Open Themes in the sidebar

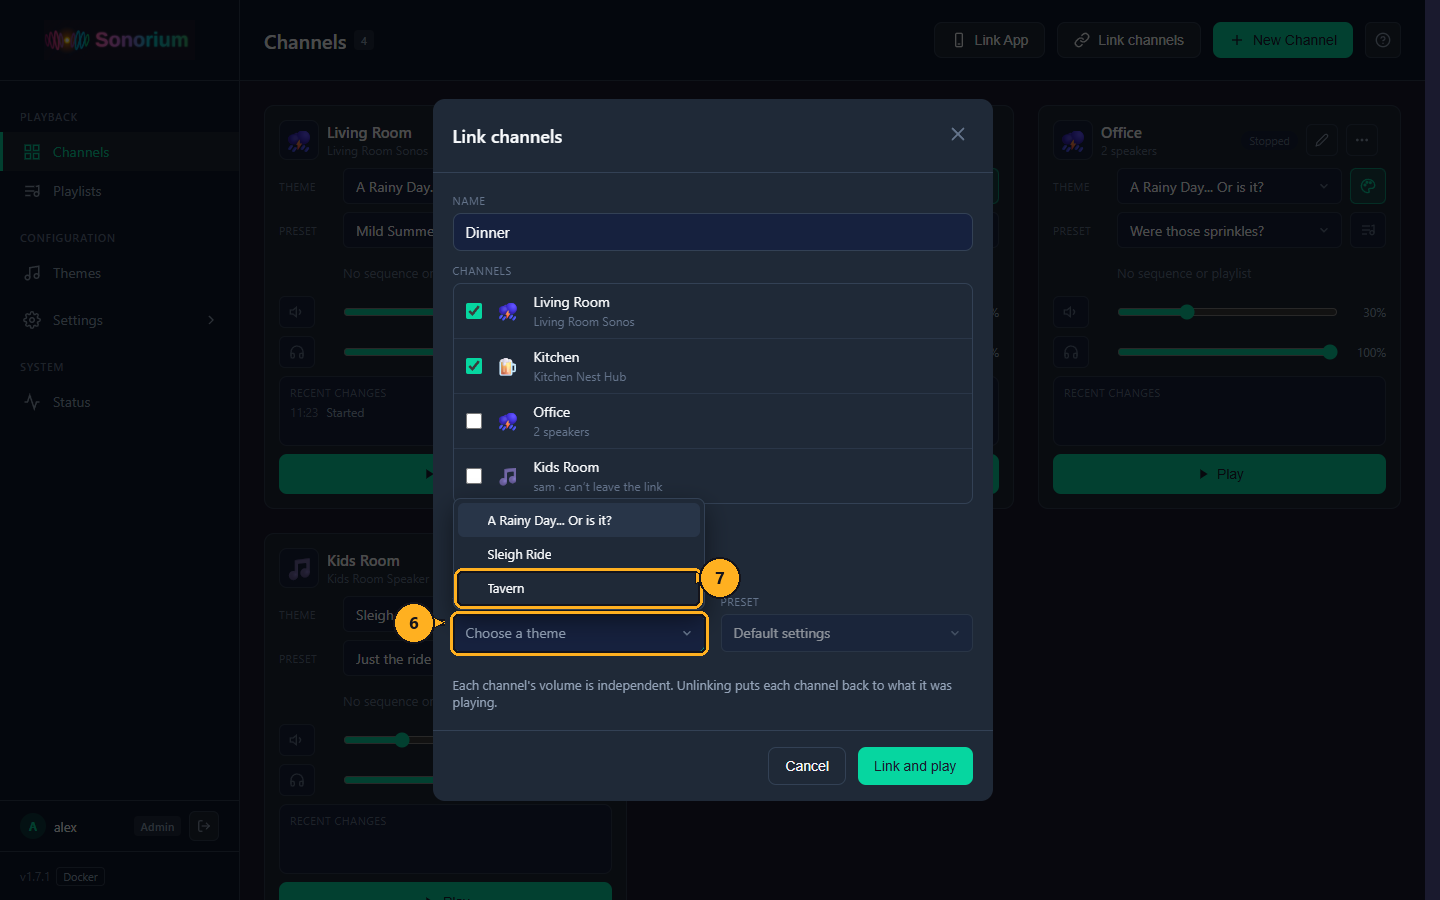pyautogui.click(x=120, y=273)
